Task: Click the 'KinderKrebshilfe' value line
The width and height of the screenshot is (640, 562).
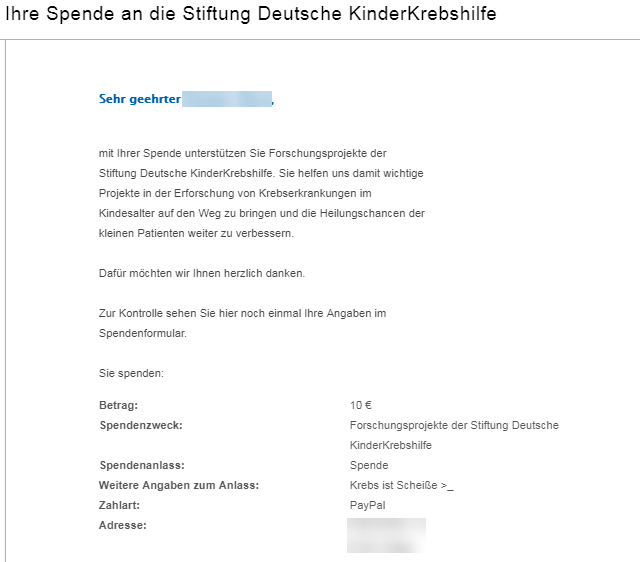Action: point(391,445)
